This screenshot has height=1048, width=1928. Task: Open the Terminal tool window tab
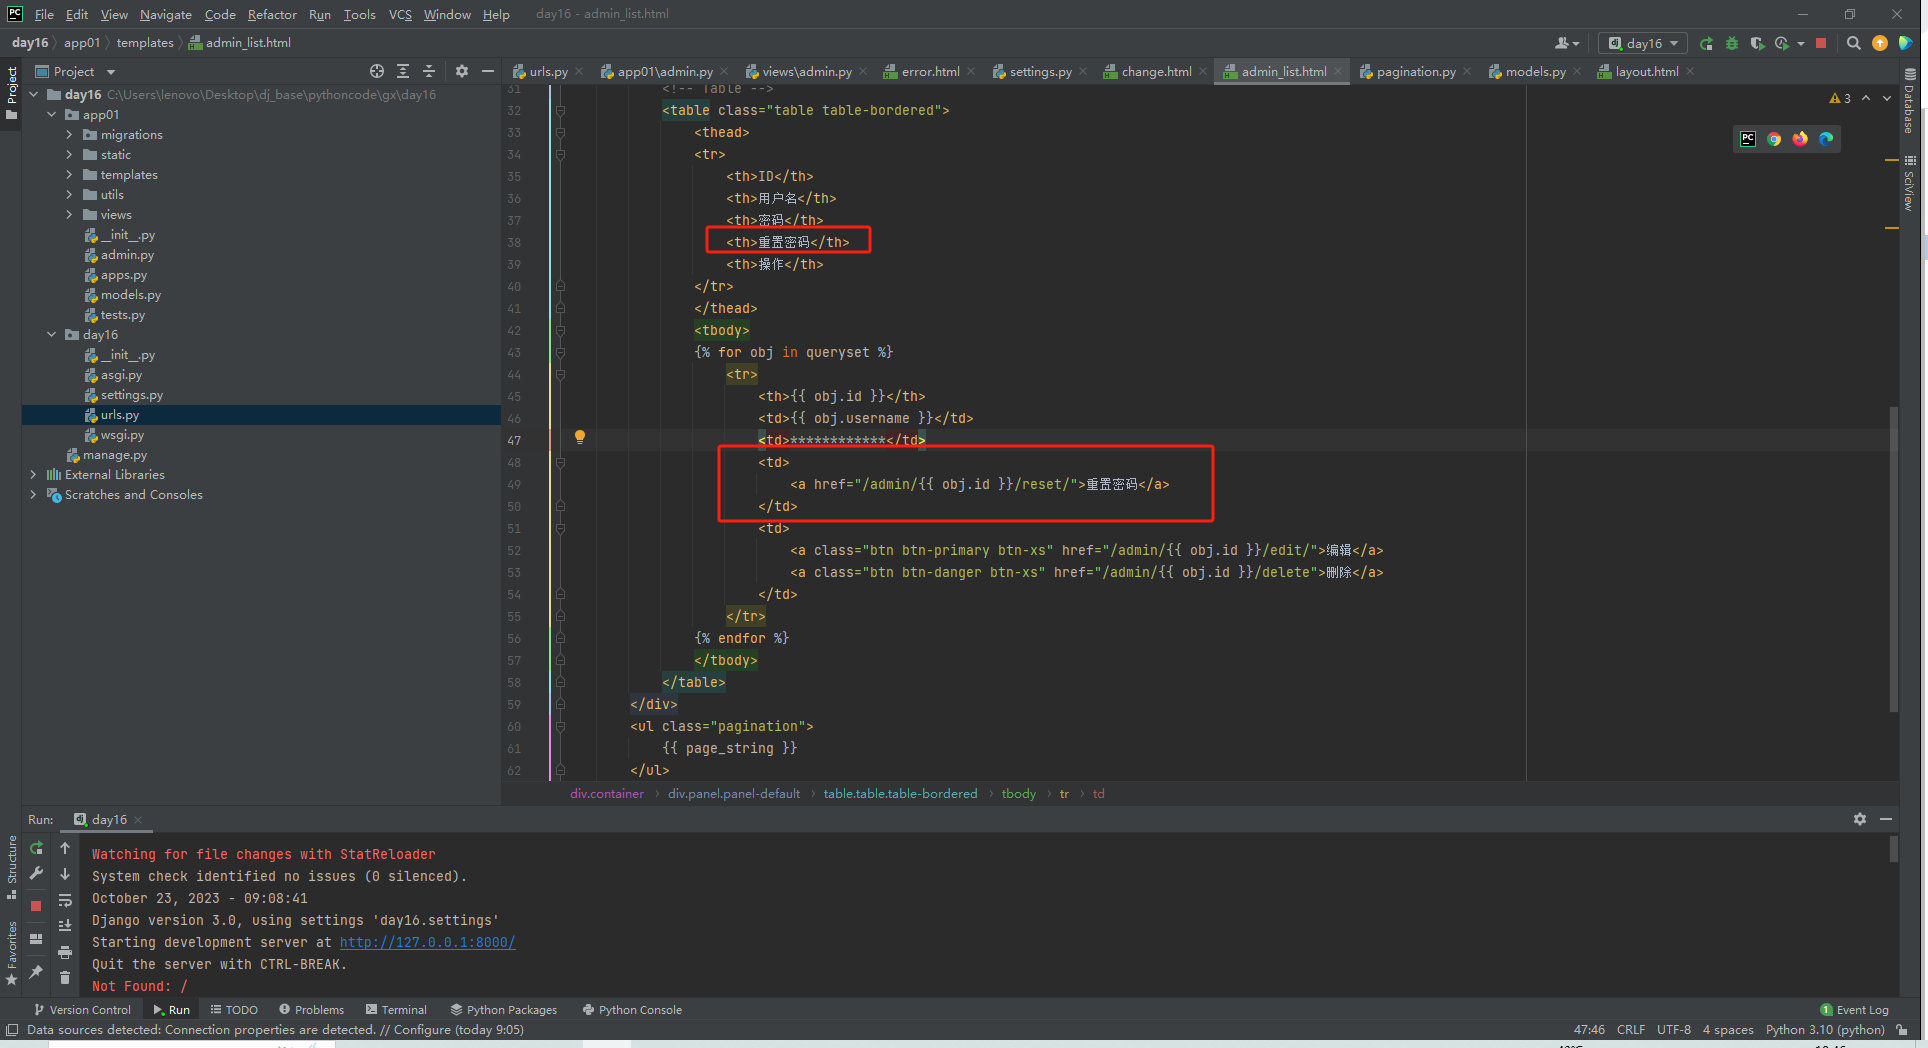coord(396,1010)
